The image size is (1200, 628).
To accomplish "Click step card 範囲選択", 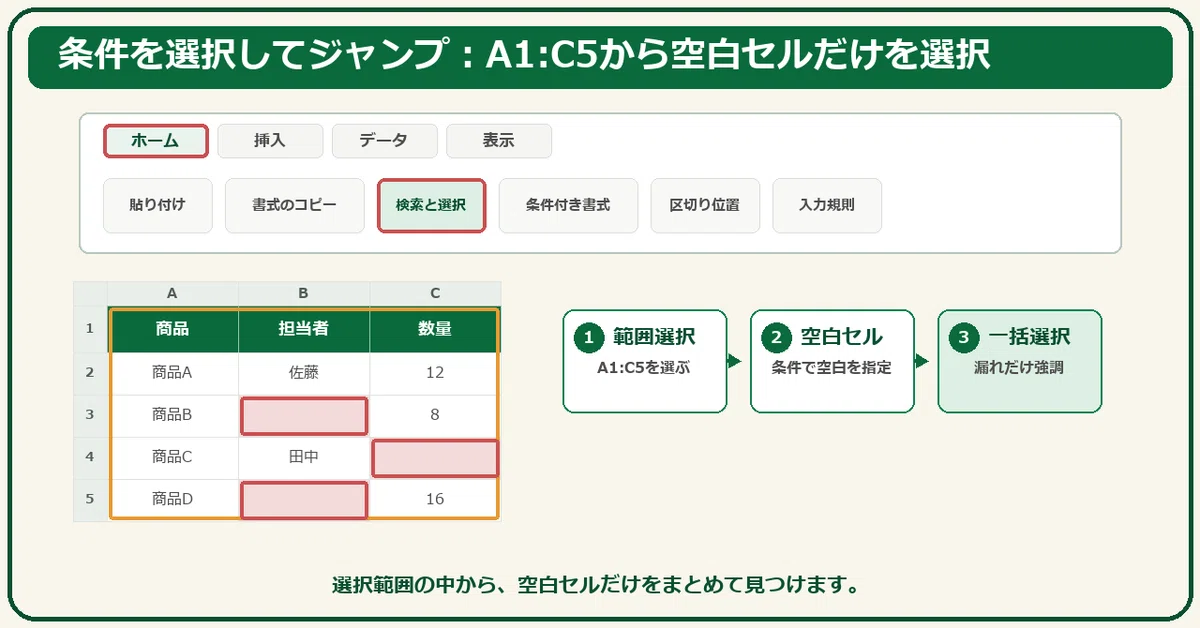I will [645, 361].
